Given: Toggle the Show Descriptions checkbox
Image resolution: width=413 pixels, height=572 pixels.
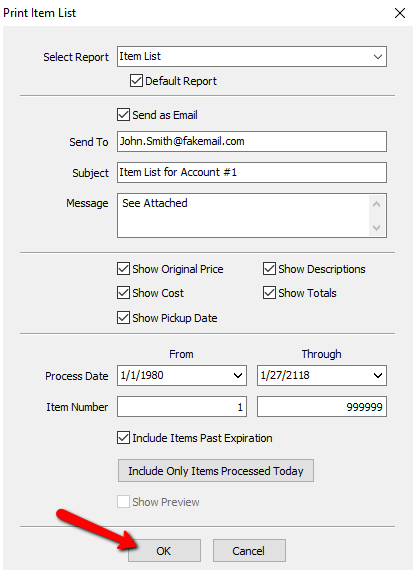Looking at the screenshot, I should tap(269, 269).
